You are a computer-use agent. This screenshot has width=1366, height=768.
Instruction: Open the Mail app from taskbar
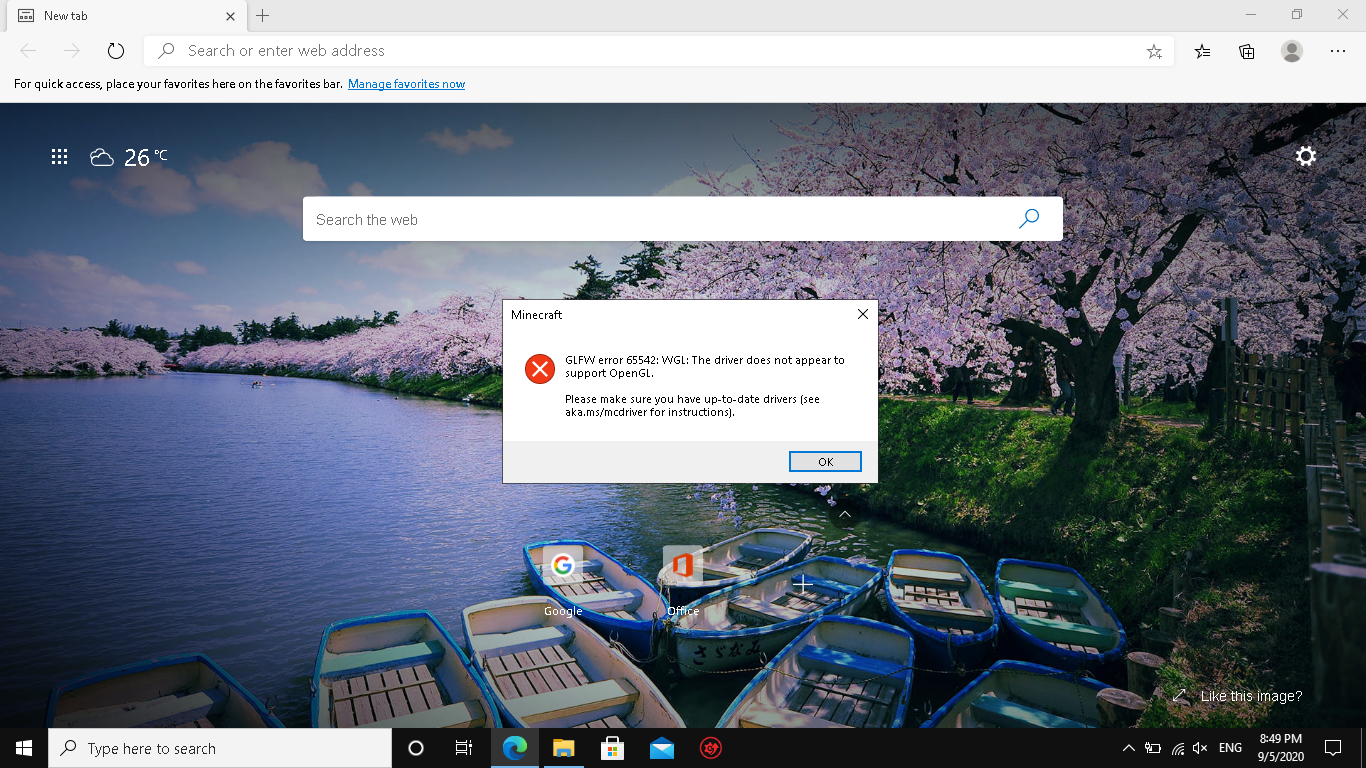pos(661,748)
